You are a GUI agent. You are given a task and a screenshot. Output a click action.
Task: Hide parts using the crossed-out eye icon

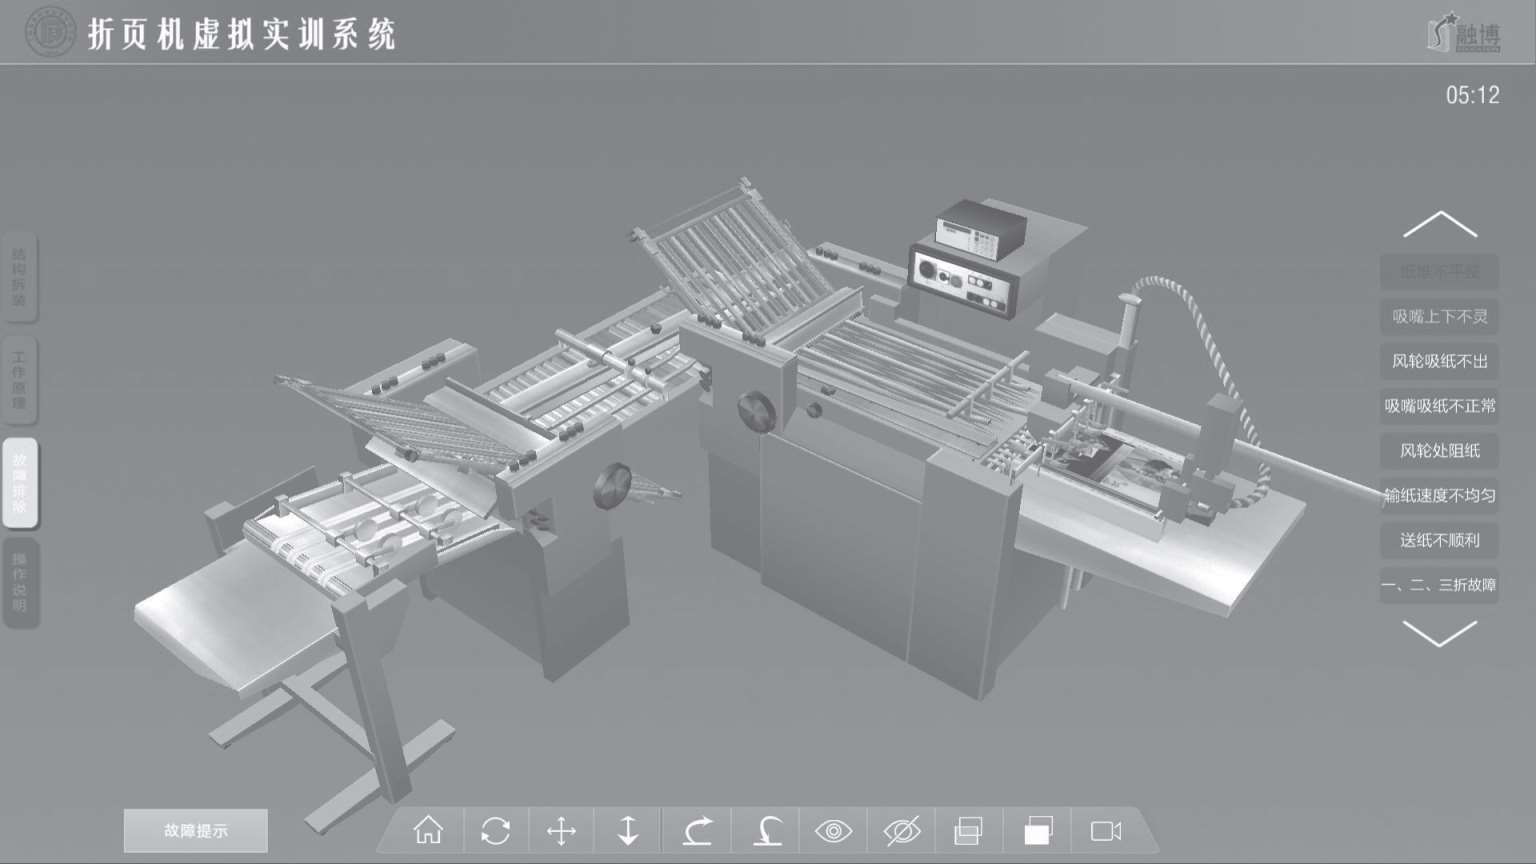(x=901, y=830)
